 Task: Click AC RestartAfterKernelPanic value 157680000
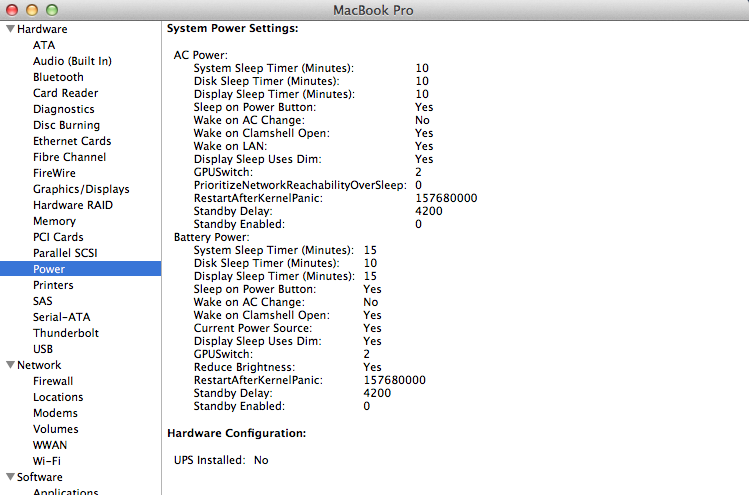click(446, 198)
